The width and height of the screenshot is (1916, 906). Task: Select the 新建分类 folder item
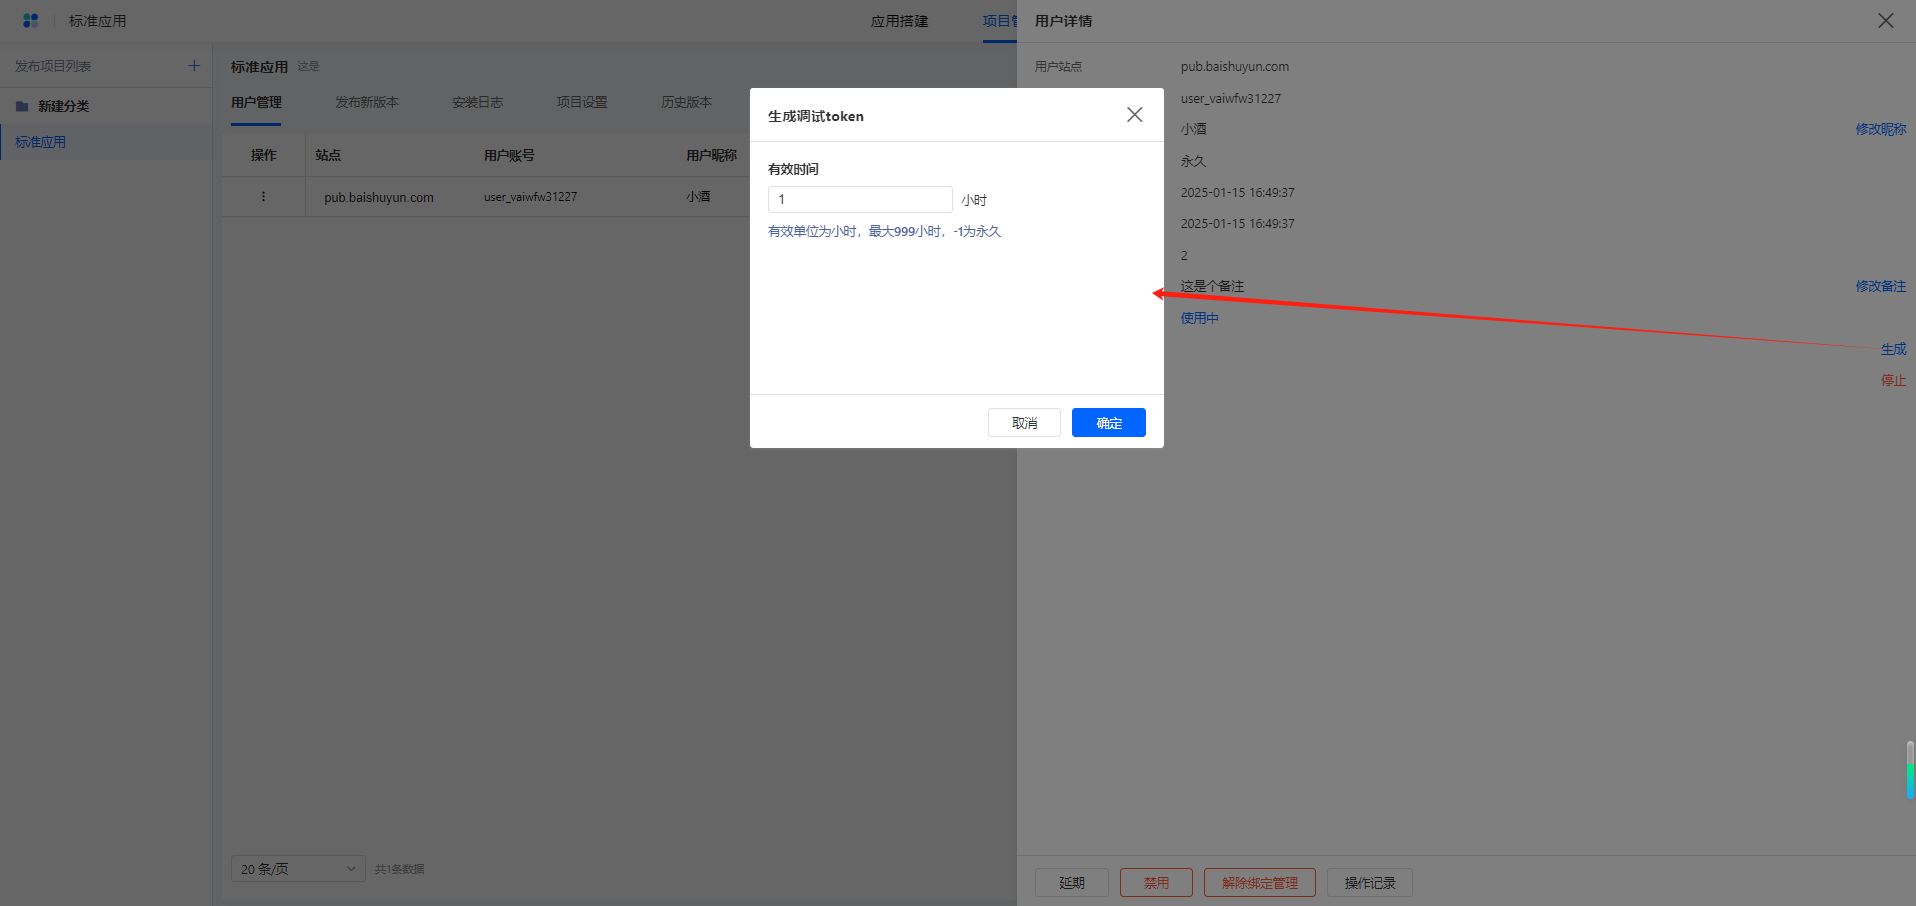[x=63, y=106]
